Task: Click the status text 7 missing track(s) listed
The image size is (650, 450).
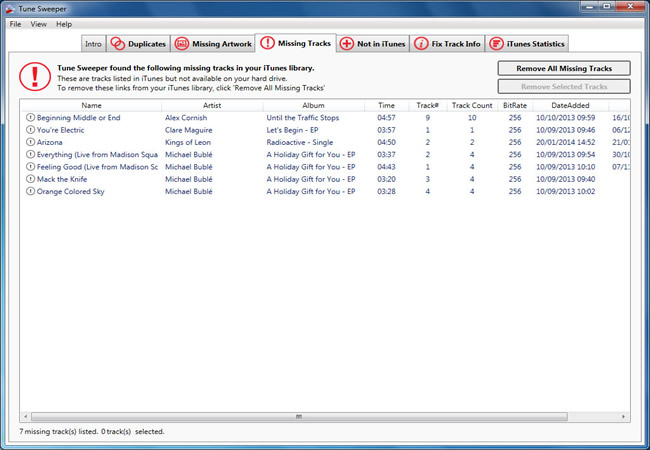Action: click(58, 431)
